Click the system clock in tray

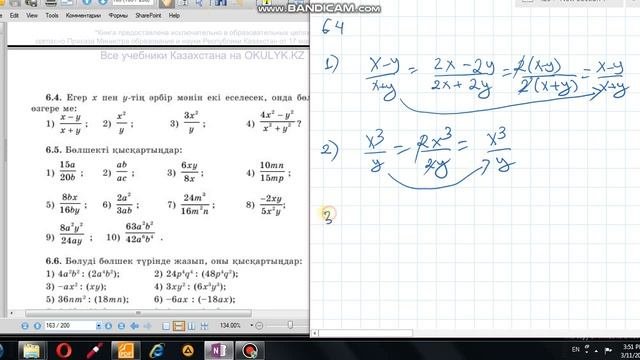(631, 351)
